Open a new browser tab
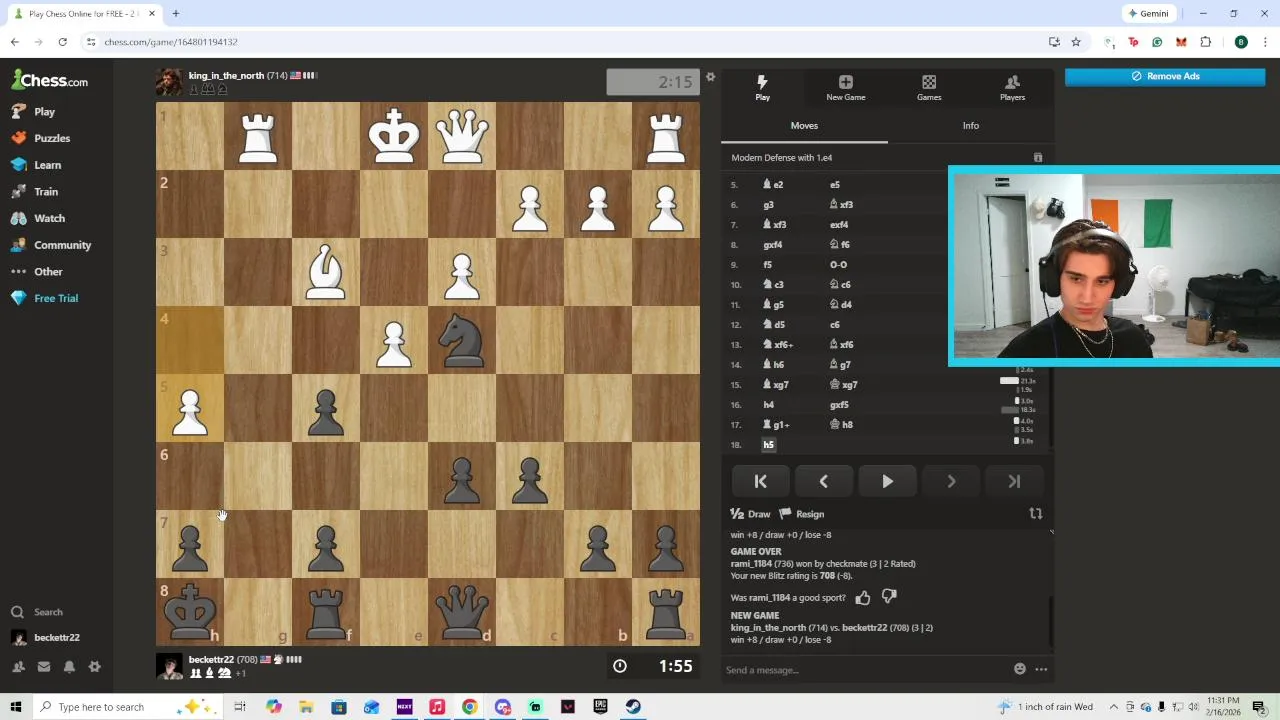 [x=175, y=14]
